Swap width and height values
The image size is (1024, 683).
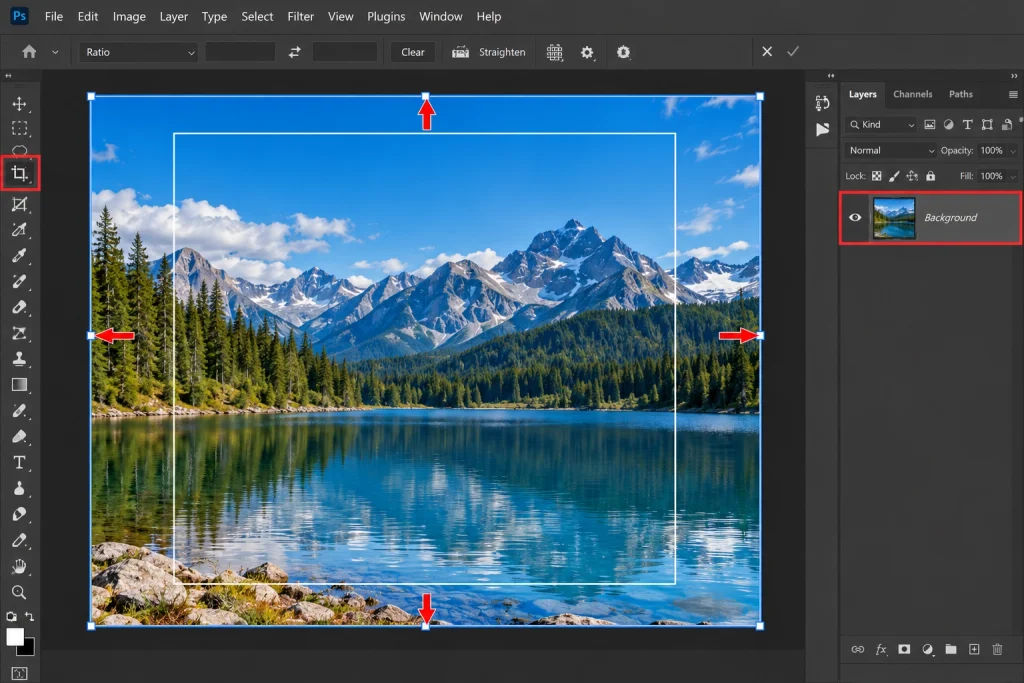(x=295, y=52)
